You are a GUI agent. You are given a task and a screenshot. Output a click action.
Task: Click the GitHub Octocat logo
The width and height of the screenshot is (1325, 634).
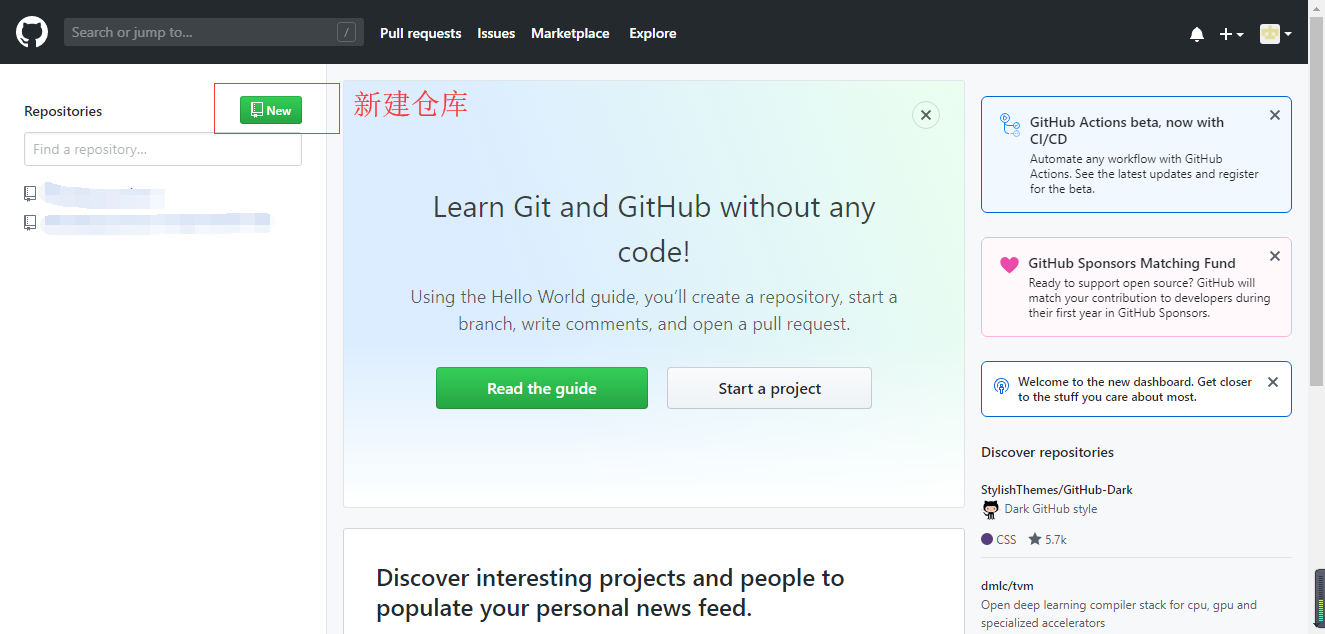click(x=32, y=32)
